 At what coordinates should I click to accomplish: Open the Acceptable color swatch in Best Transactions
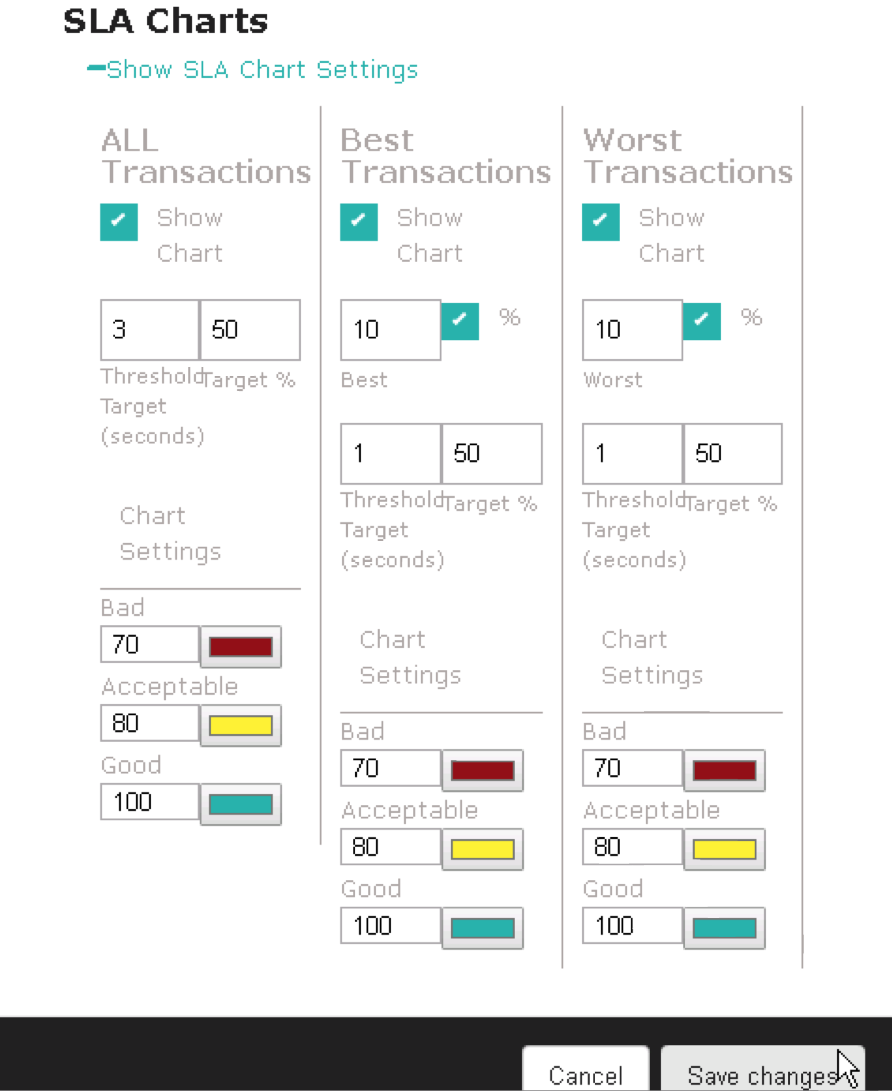pyautogui.click(x=482, y=849)
